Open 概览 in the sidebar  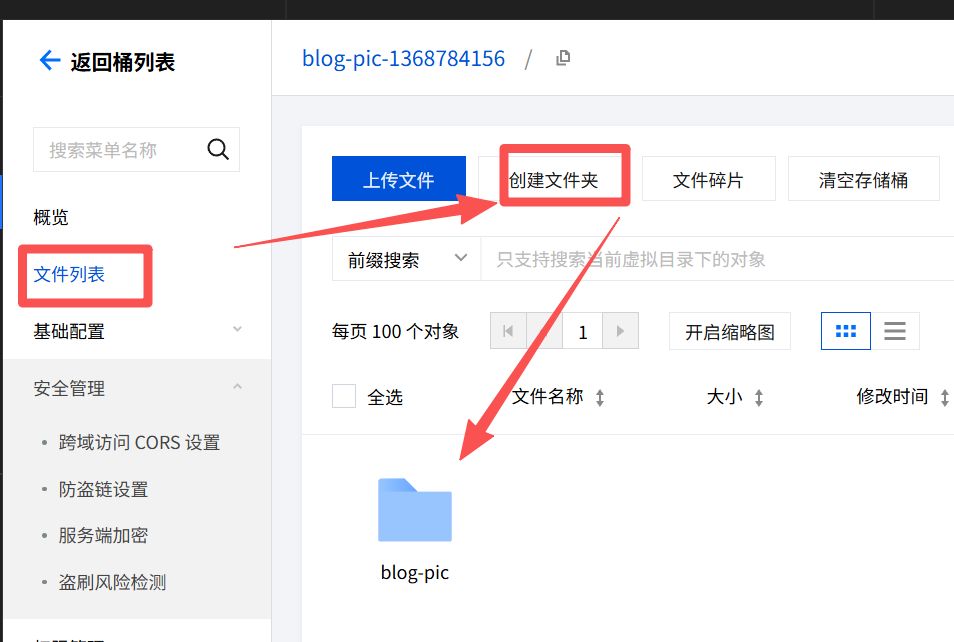pyautogui.click(x=51, y=217)
